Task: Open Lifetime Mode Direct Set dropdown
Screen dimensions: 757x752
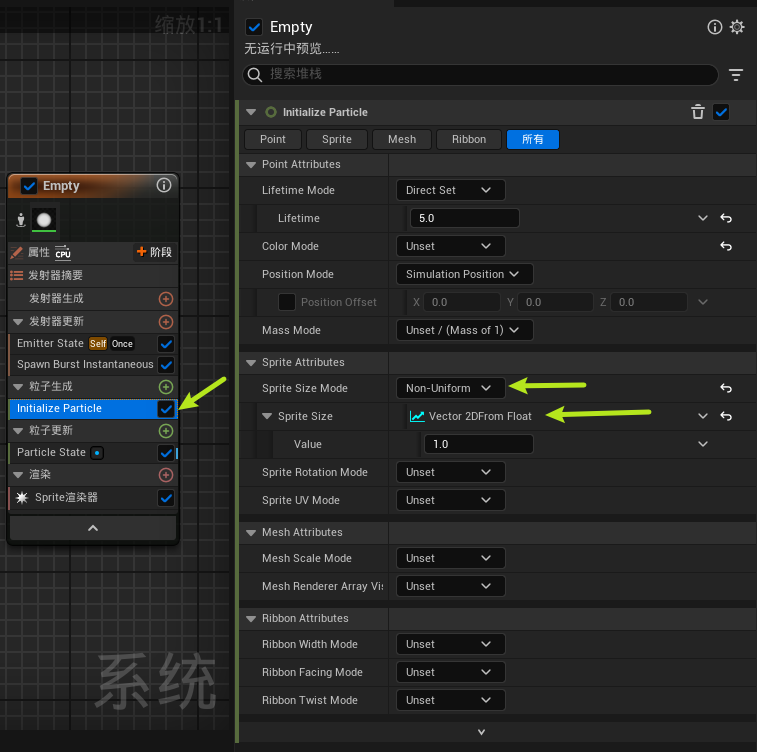Action: coord(450,190)
